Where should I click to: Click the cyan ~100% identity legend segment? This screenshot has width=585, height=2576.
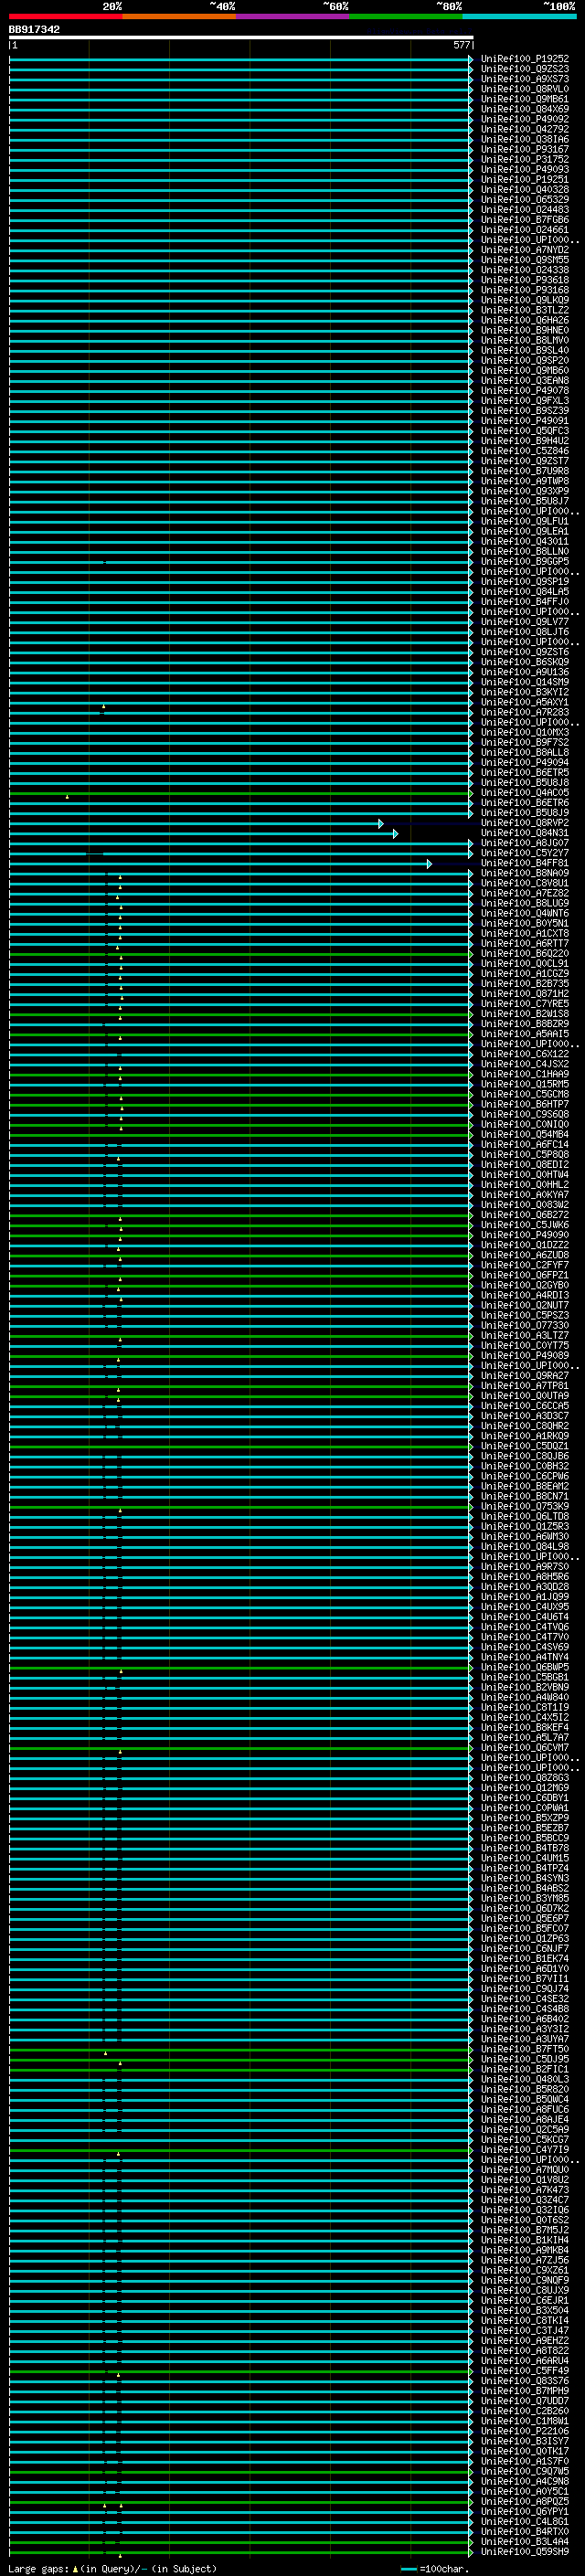518,16
